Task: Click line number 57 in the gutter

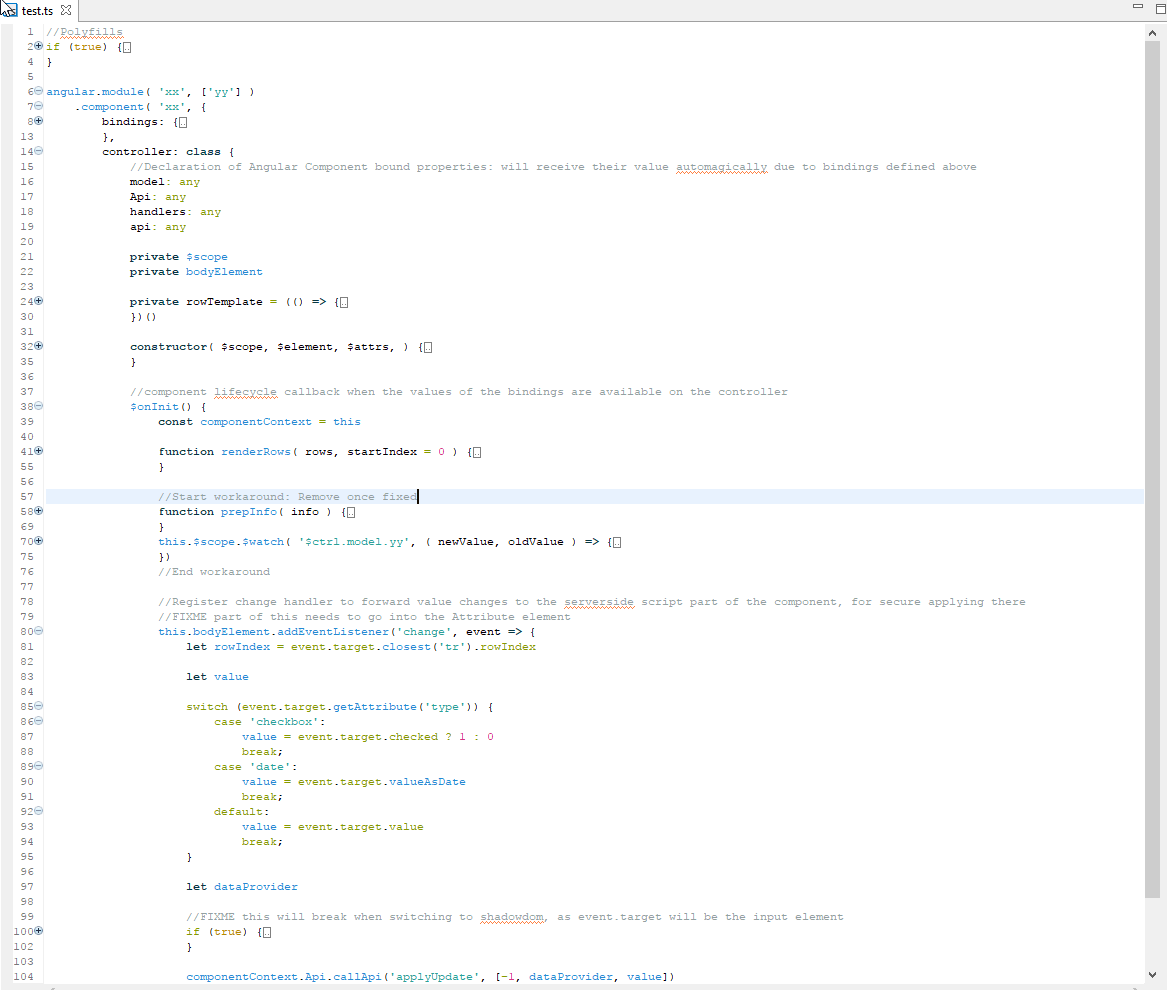Action: (x=27, y=496)
